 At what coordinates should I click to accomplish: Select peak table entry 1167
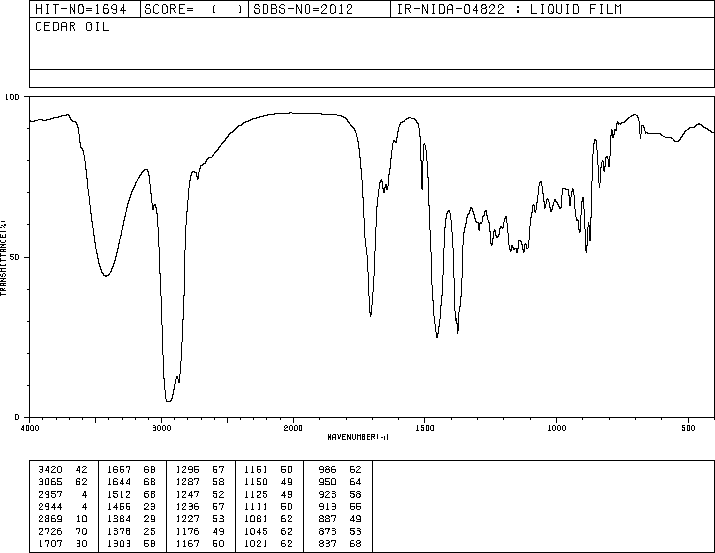[x=200, y=543]
